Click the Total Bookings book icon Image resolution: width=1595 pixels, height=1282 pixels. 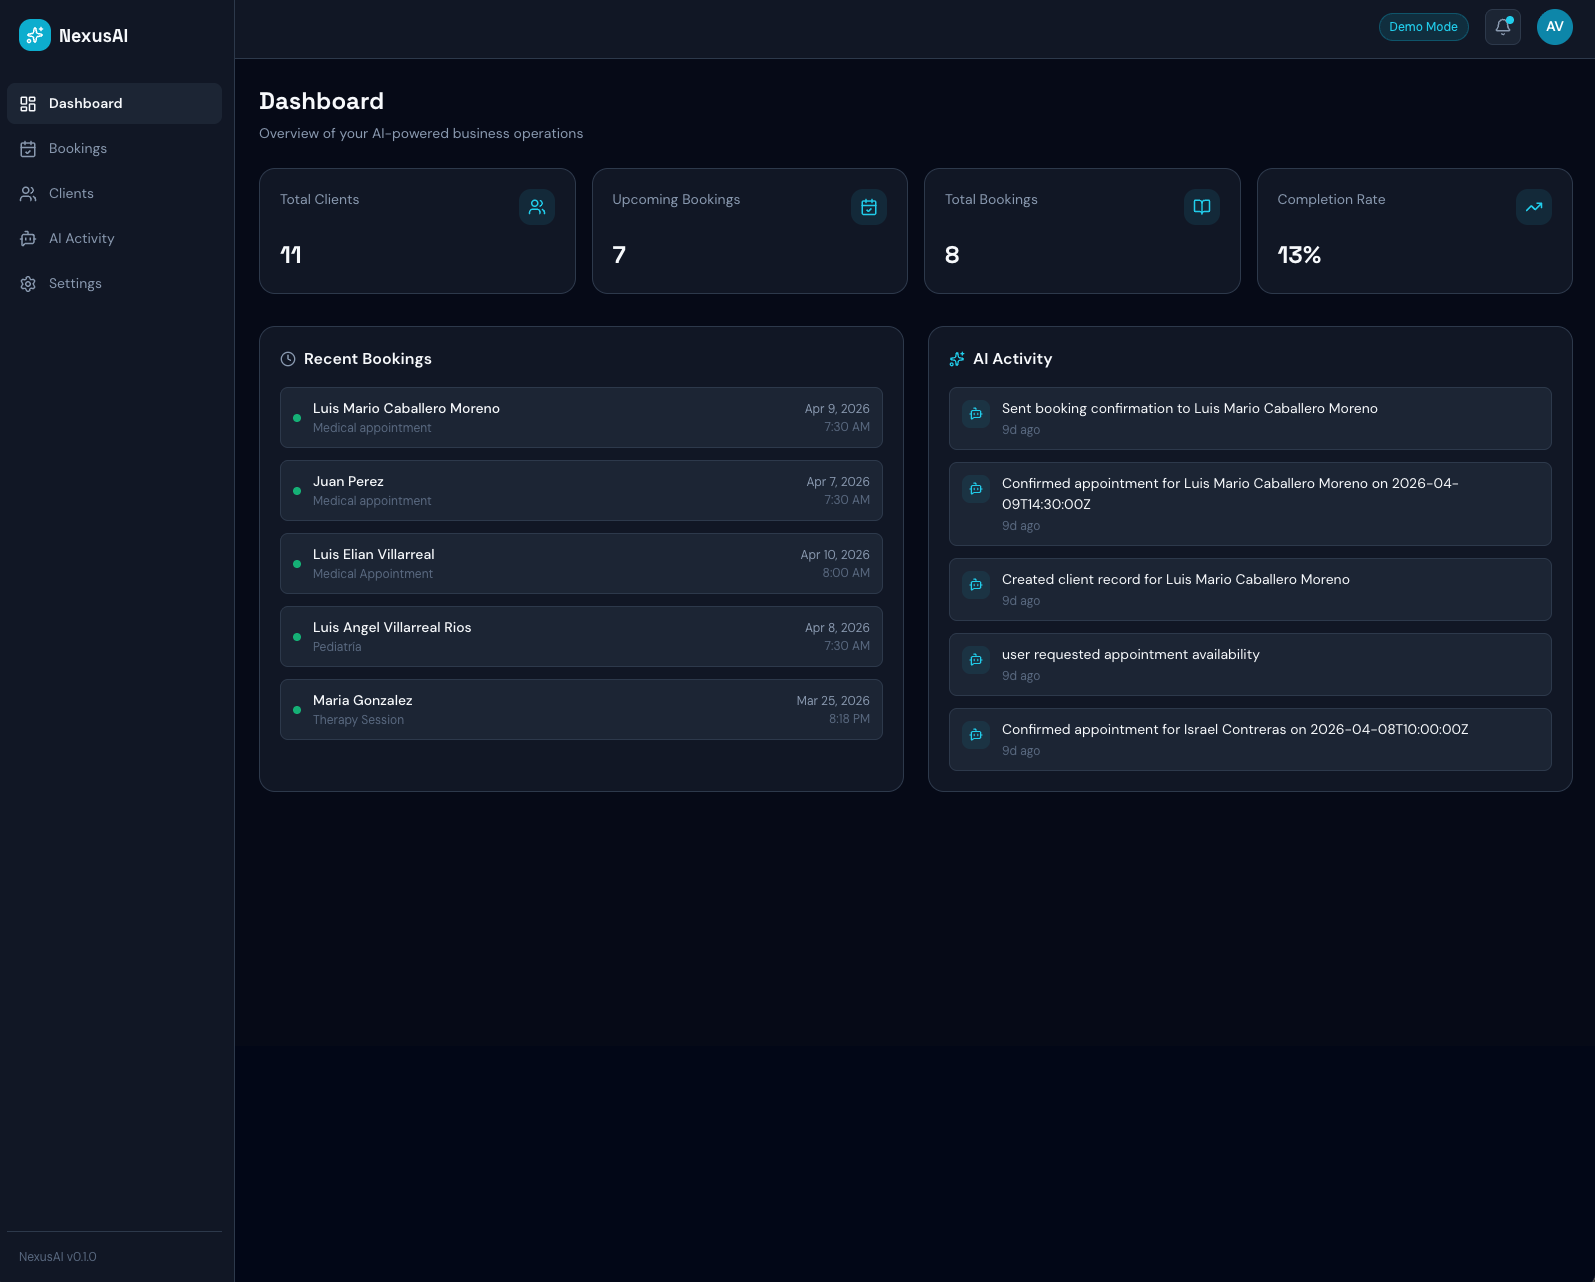1201,207
